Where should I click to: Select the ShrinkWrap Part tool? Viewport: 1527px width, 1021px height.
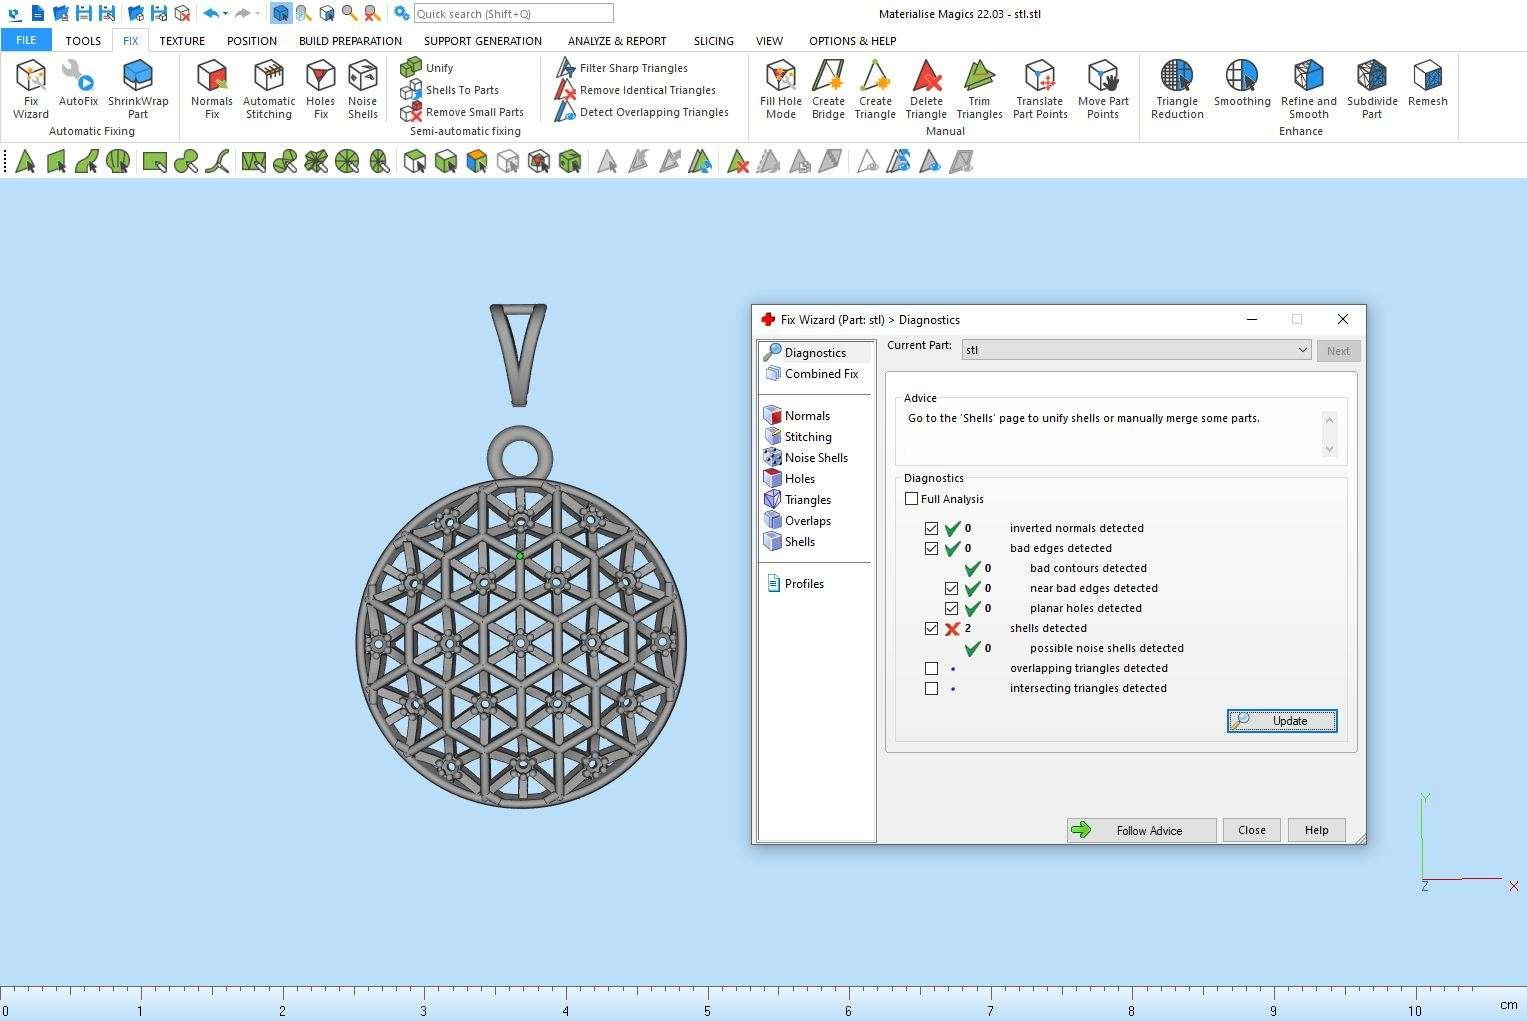click(138, 87)
